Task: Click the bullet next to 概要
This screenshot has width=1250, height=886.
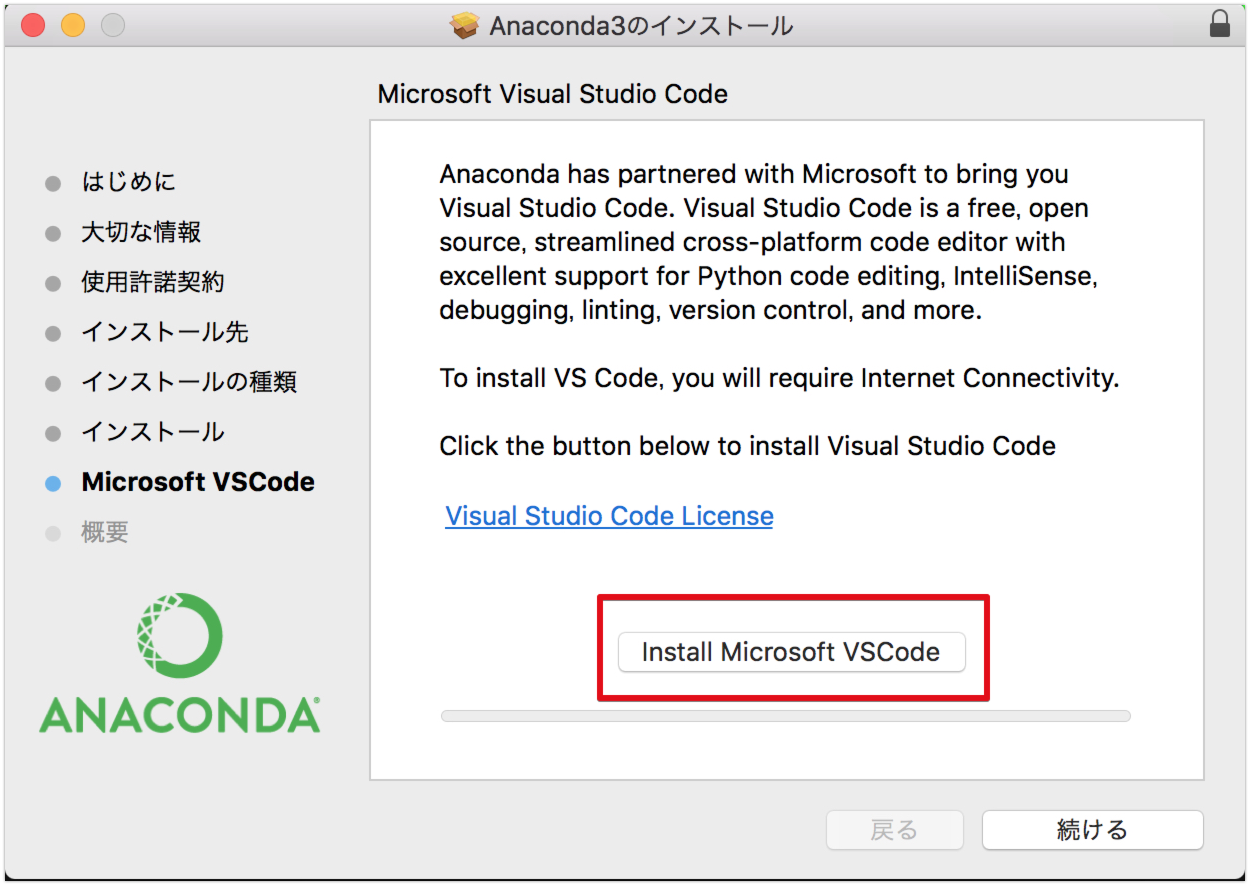Action: click(53, 533)
